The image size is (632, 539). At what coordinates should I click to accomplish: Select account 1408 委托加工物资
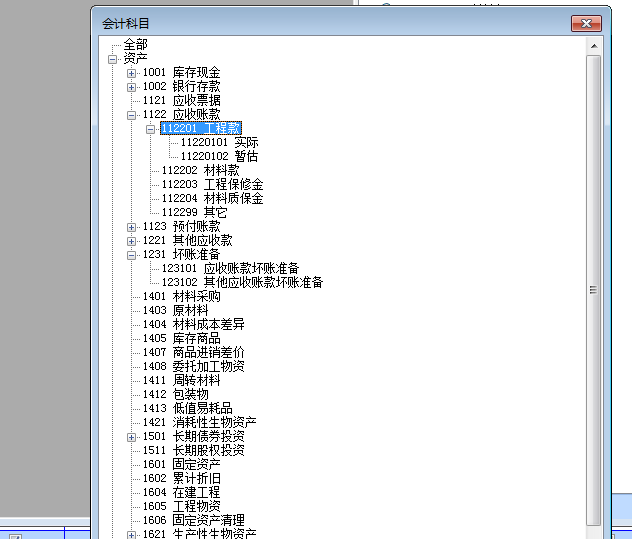(193, 366)
